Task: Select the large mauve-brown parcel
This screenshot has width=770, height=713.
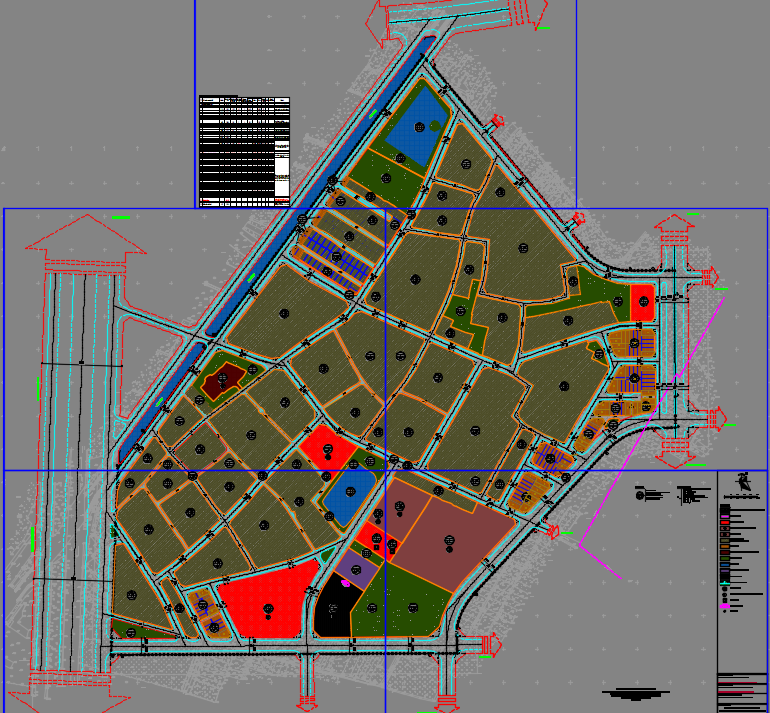Action: [x=448, y=537]
